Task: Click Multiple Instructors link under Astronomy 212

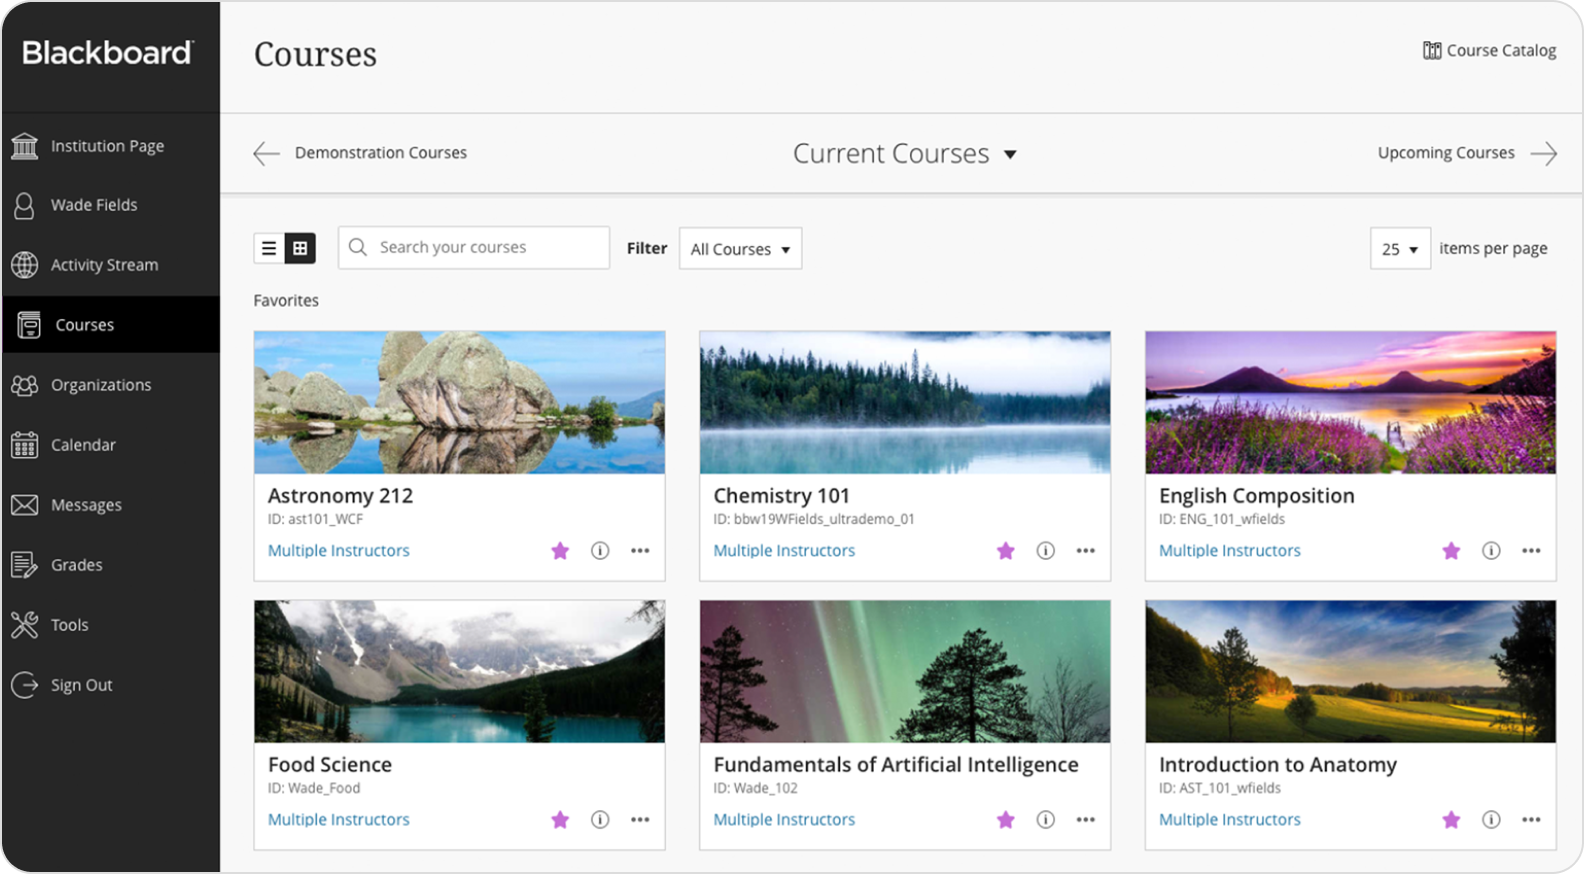Action: coord(338,551)
